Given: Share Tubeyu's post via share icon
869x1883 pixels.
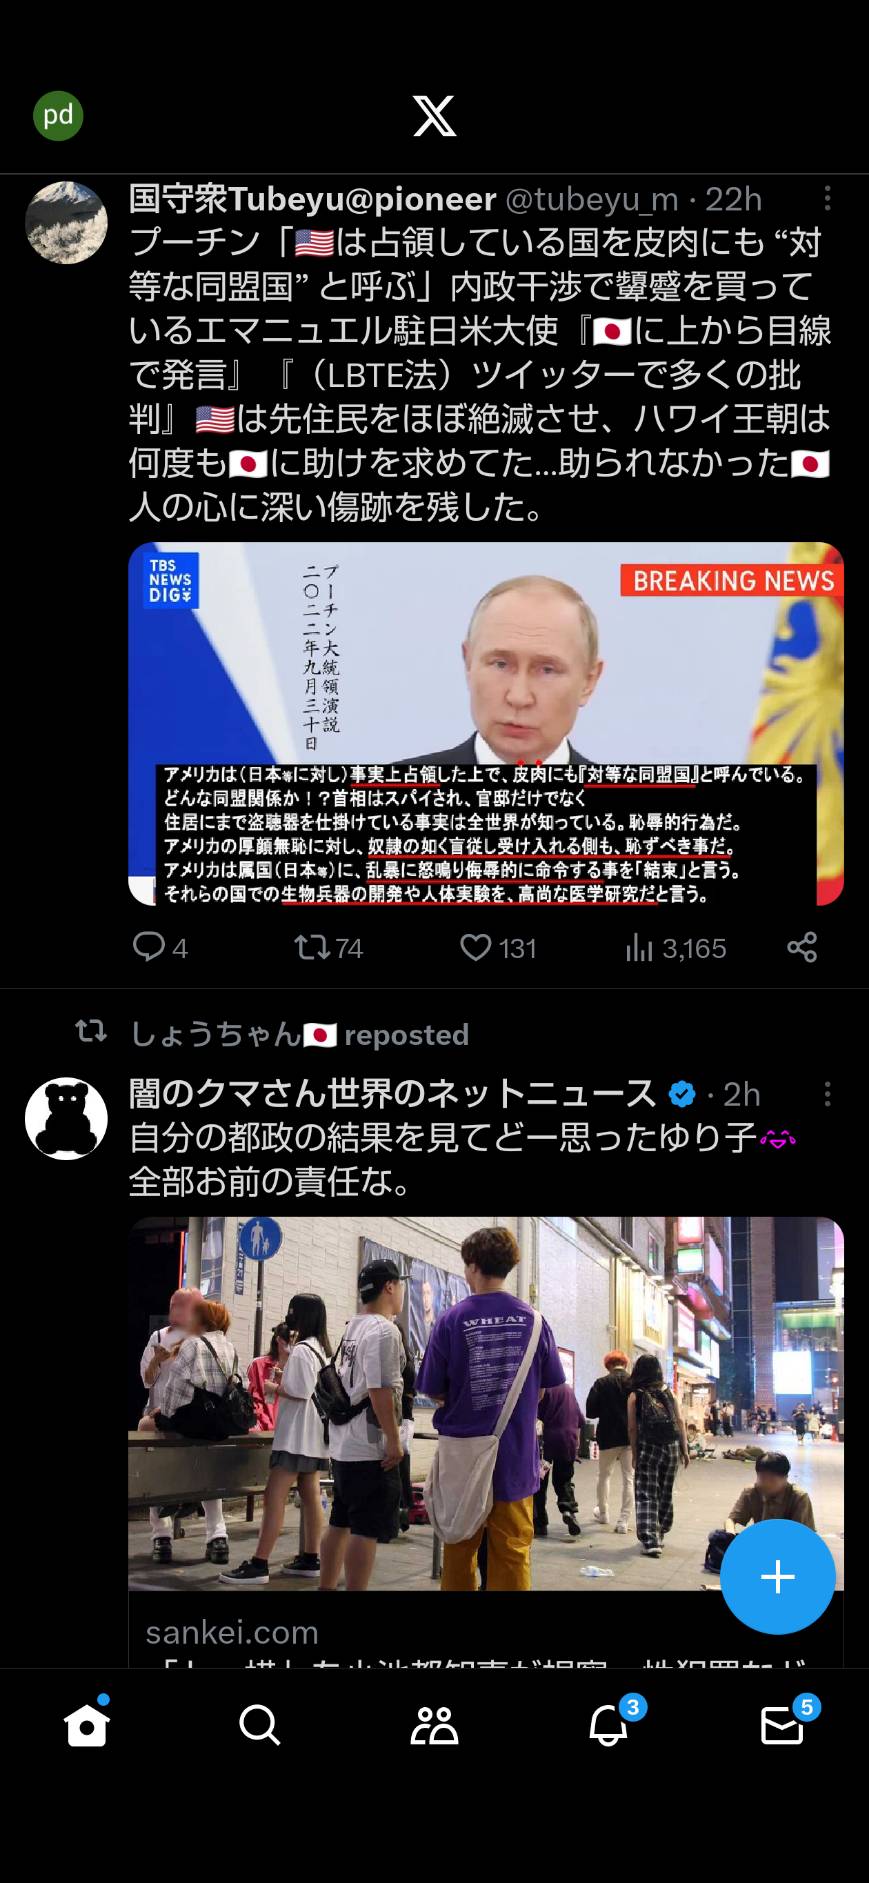Looking at the screenshot, I should click(x=802, y=947).
